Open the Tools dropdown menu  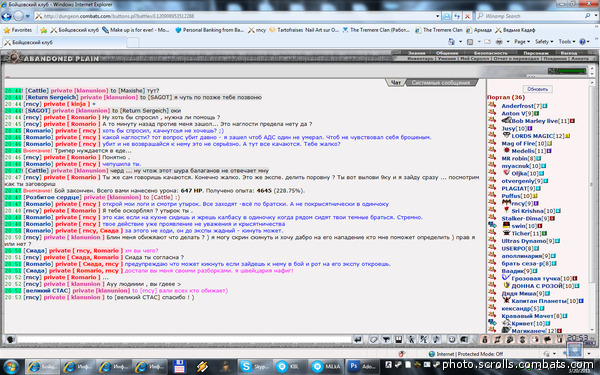[x=567, y=42]
